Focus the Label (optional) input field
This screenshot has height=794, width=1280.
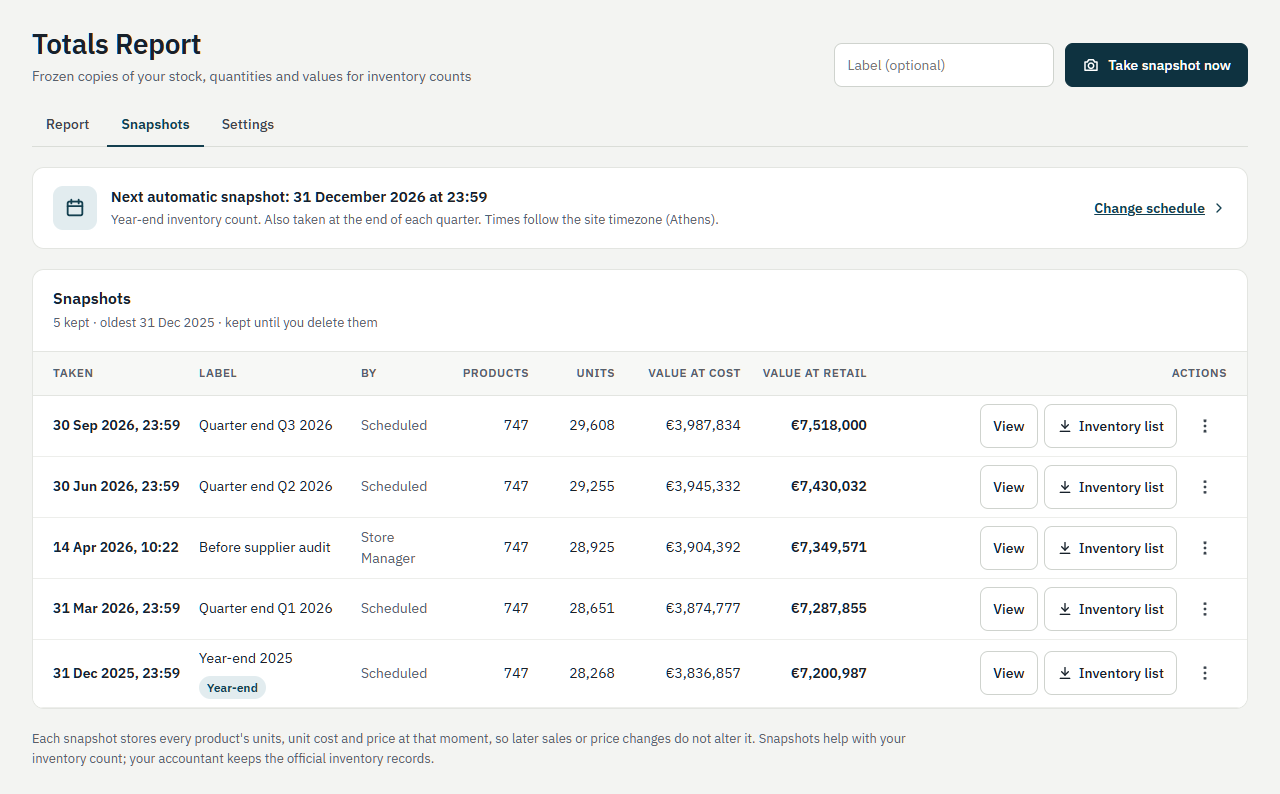click(944, 65)
